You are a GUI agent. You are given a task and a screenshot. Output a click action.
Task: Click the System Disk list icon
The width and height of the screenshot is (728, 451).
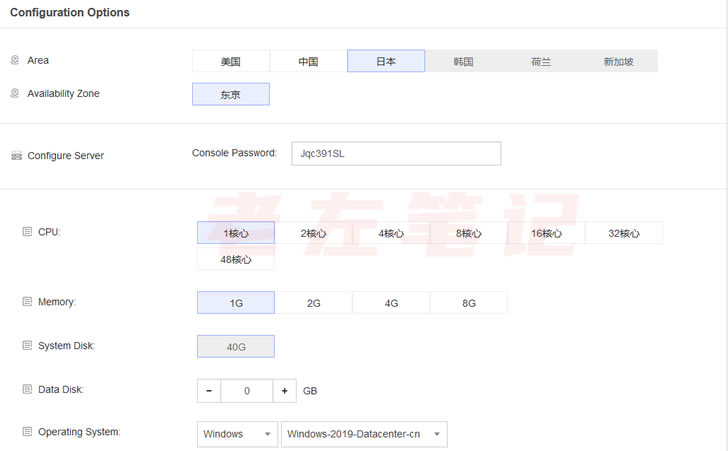27,346
